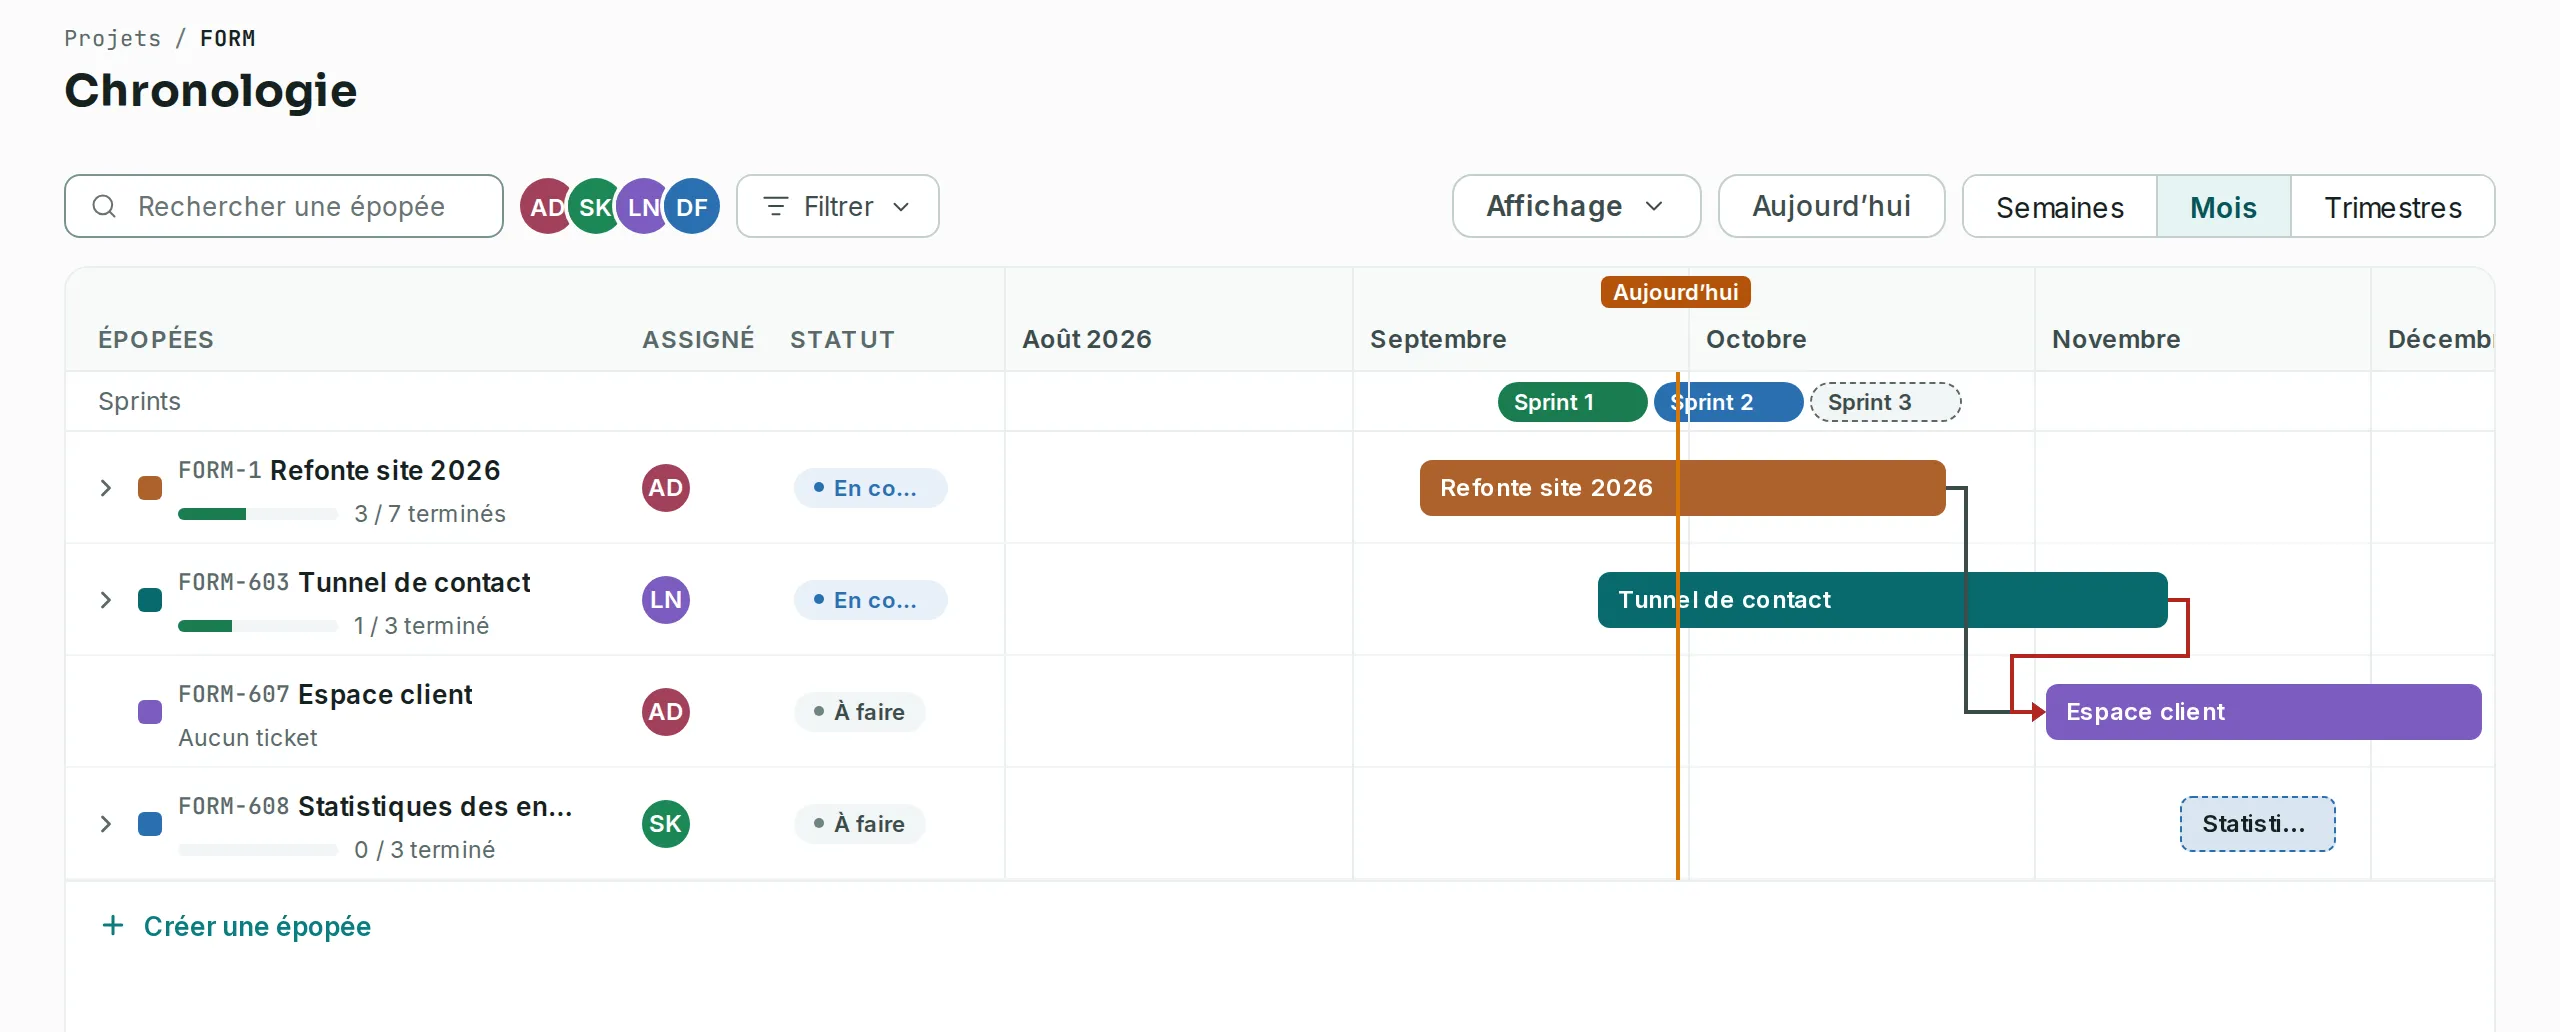Click the Tunnel de contact timeline bar

coord(1883,600)
